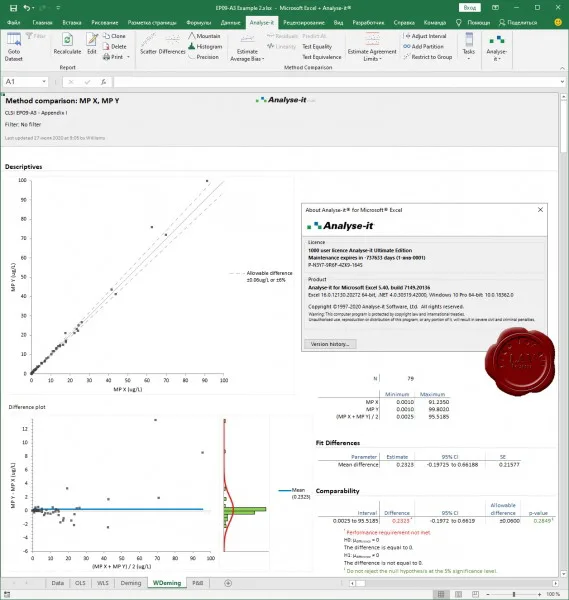
Task: Open the WLS sheet tab
Action: tap(103, 583)
